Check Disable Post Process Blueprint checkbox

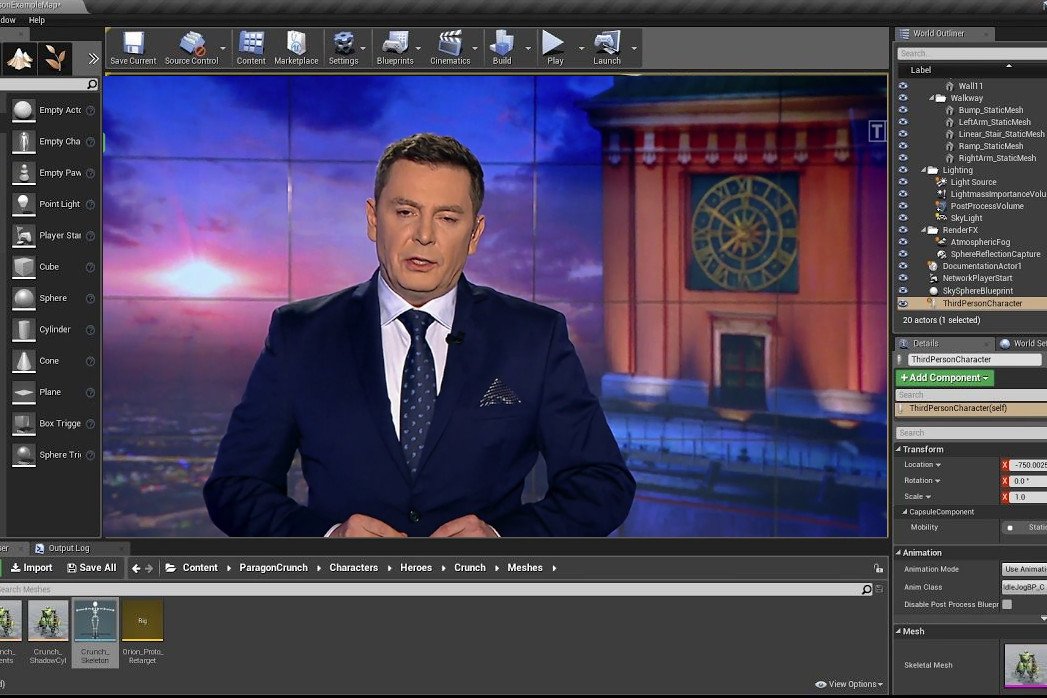pos(1007,604)
